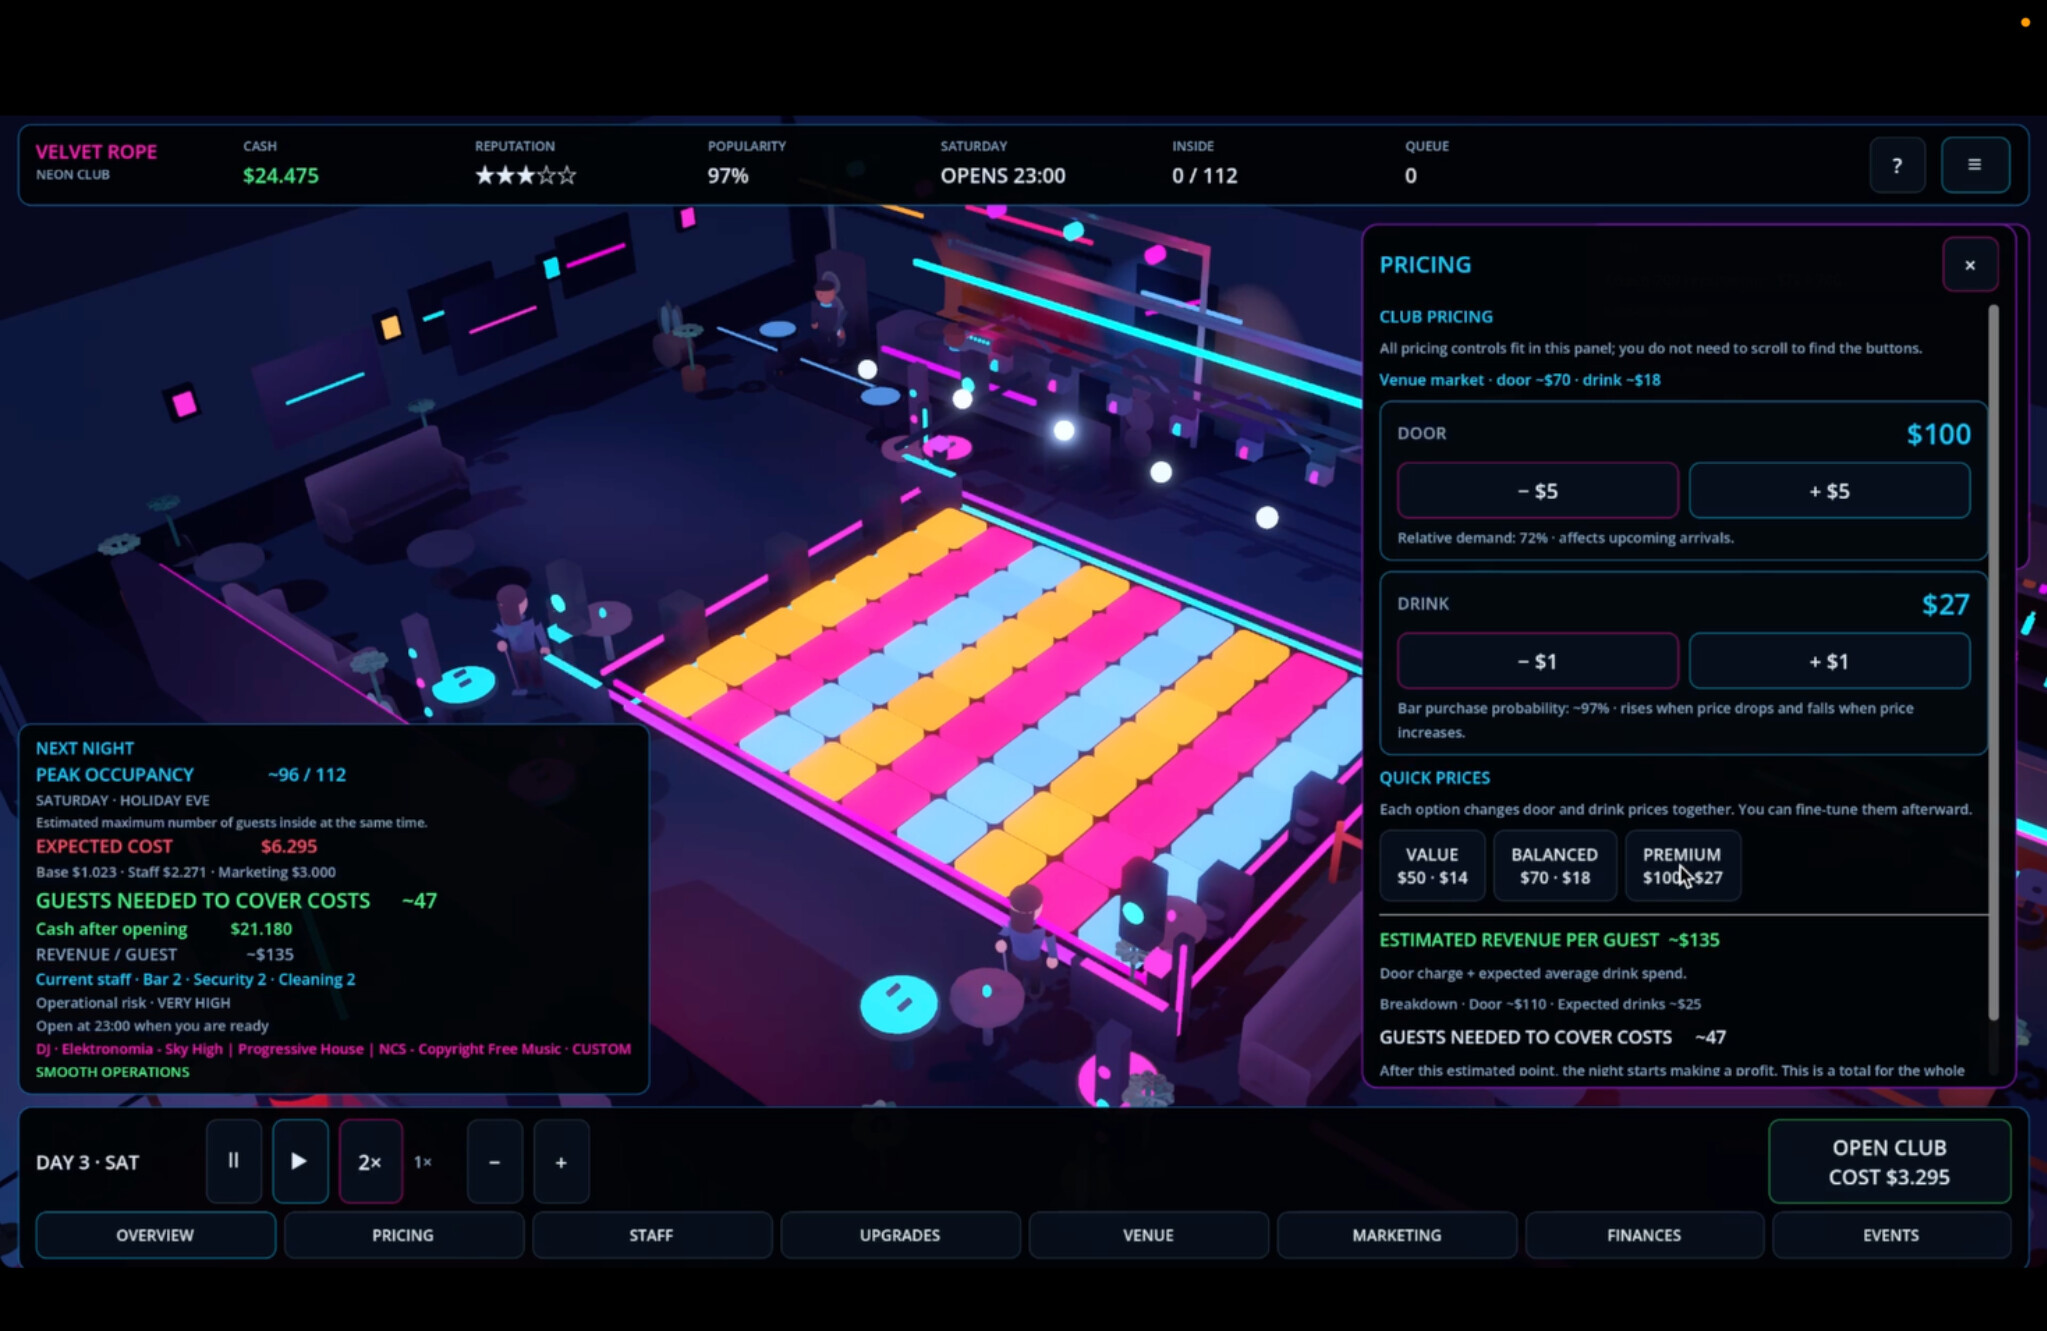Open the Staff tab
Screen dimensions: 2047x1331
(651, 1235)
